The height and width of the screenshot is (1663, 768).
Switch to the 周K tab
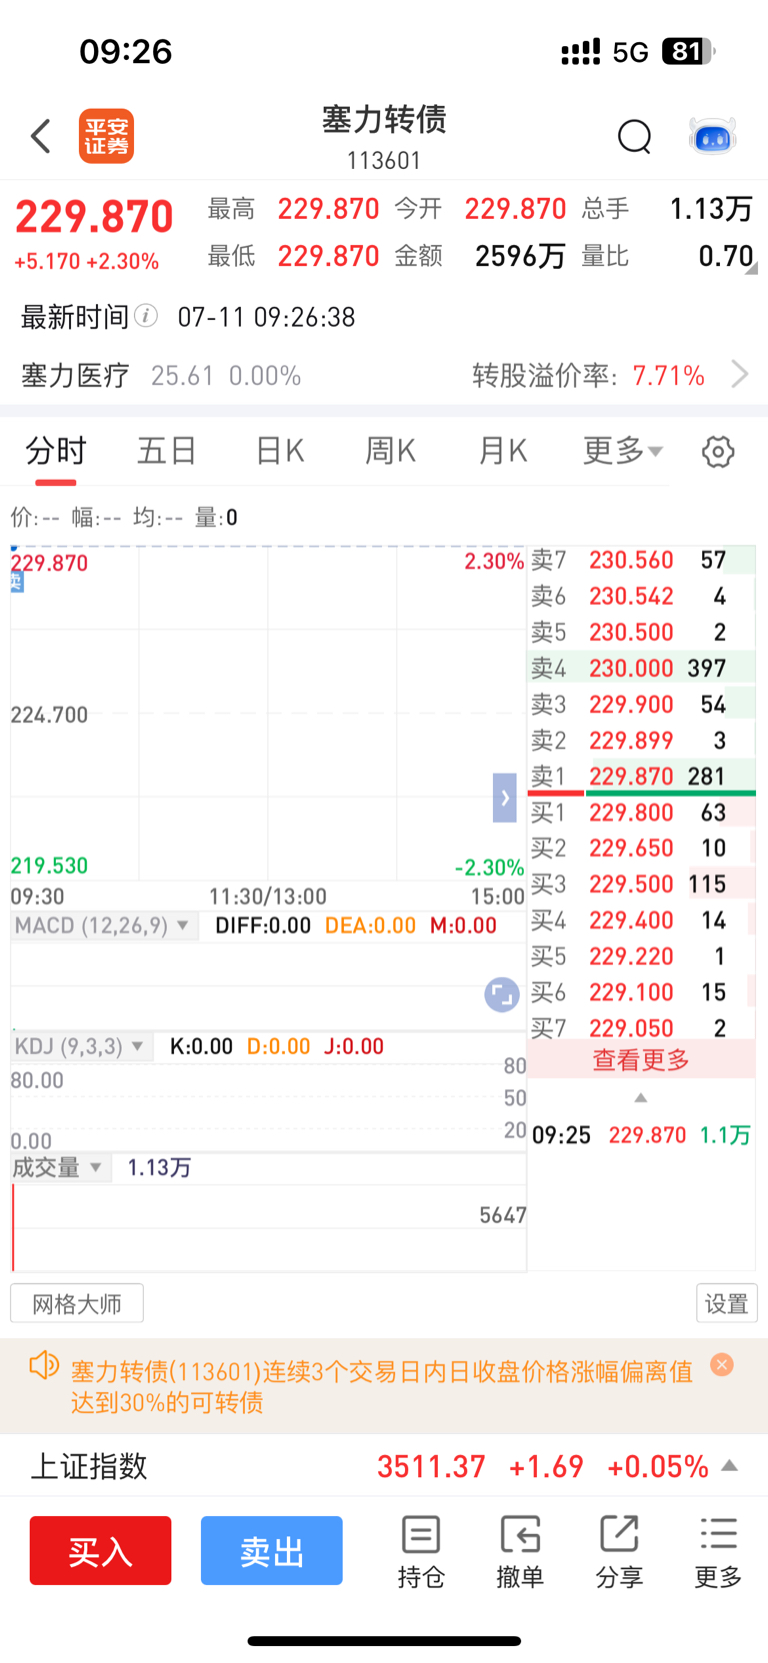tap(391, 451)
